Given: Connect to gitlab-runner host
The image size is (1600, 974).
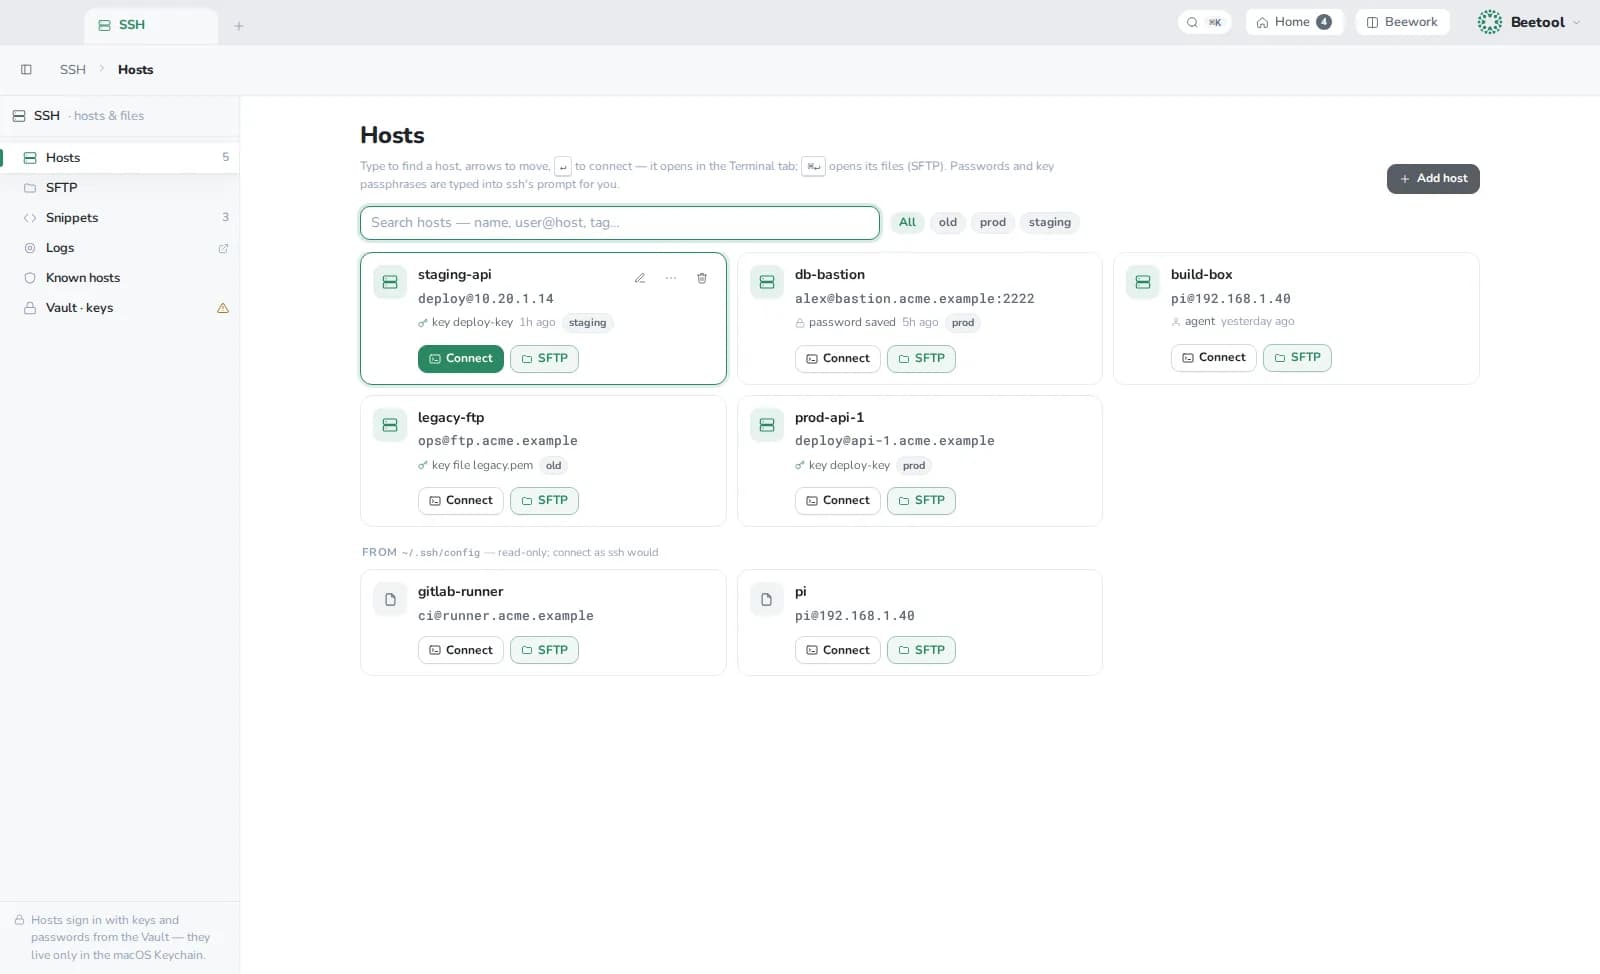Looking at the screenshot, I should 461,650.
